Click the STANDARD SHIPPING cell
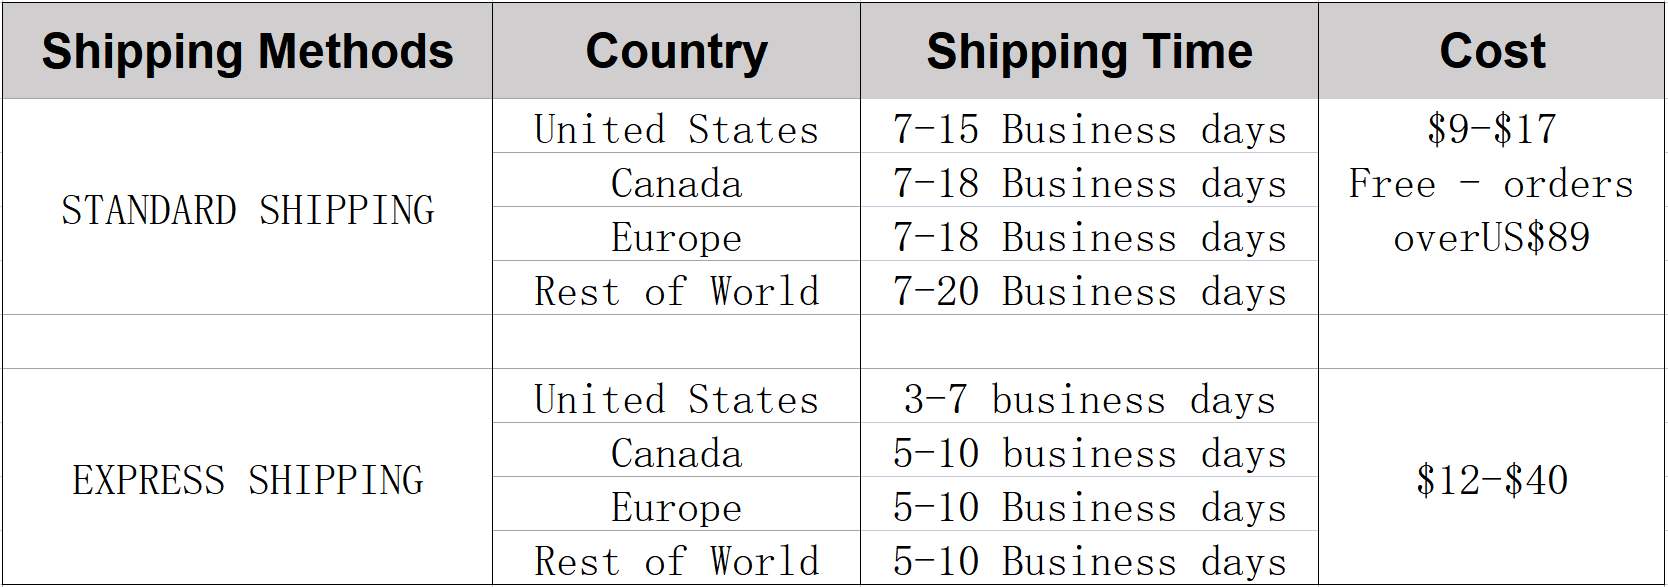The width and height of the screenshot is (1668, 587). pos(247,207)
